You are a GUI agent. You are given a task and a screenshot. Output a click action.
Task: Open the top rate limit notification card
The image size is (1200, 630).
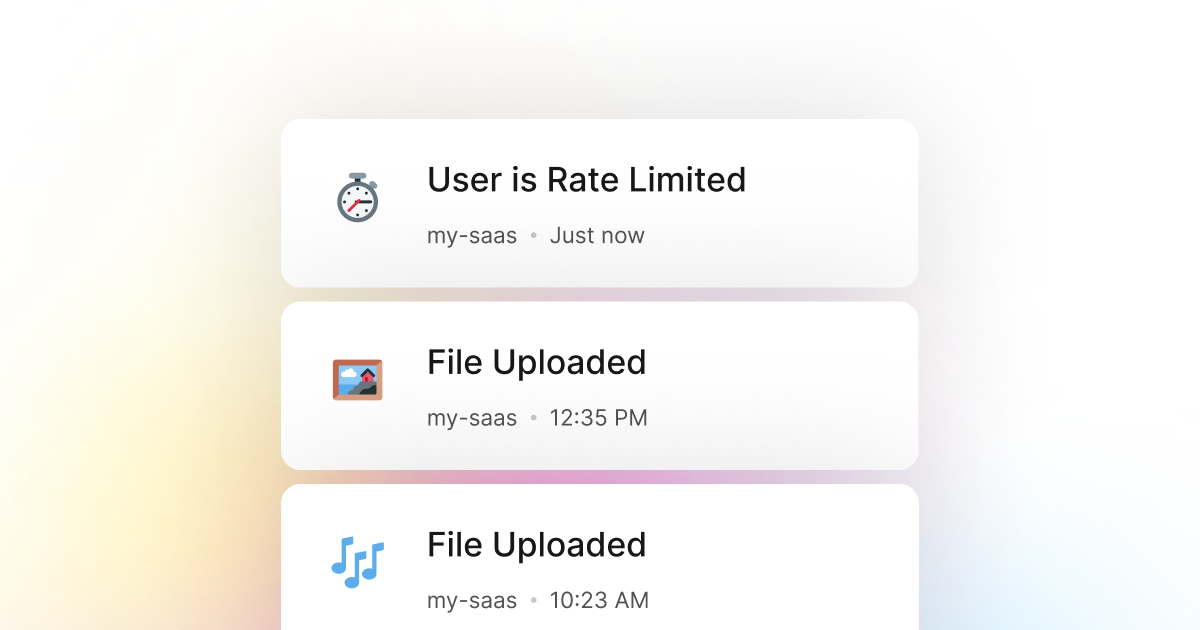(600, 202)
